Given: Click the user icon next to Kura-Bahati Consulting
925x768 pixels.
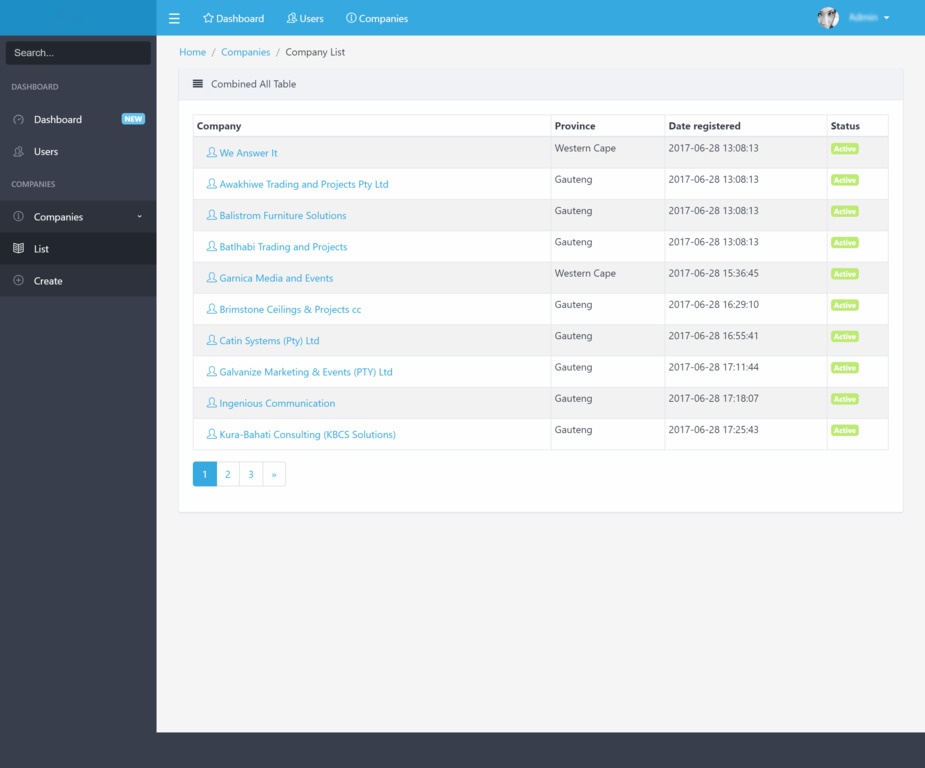Looking at the screenshot, I should (x=211, y=434).
